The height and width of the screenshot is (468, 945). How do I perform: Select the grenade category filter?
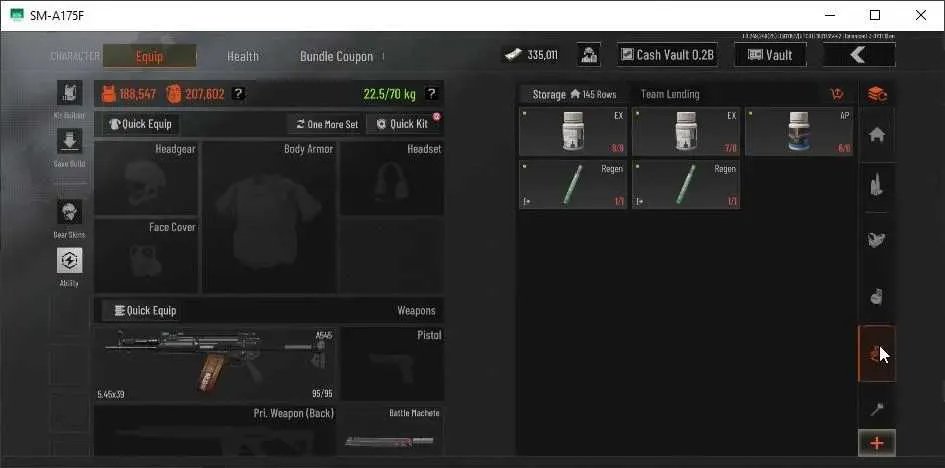coord(877,296)
